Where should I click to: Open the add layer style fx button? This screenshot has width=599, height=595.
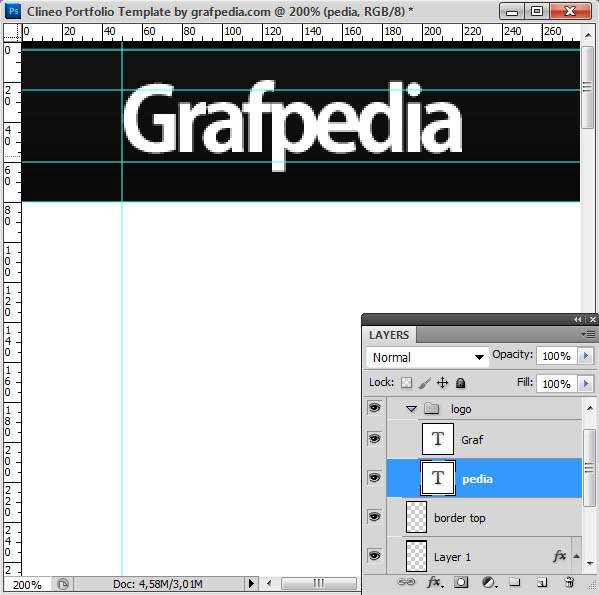[435, 582]
